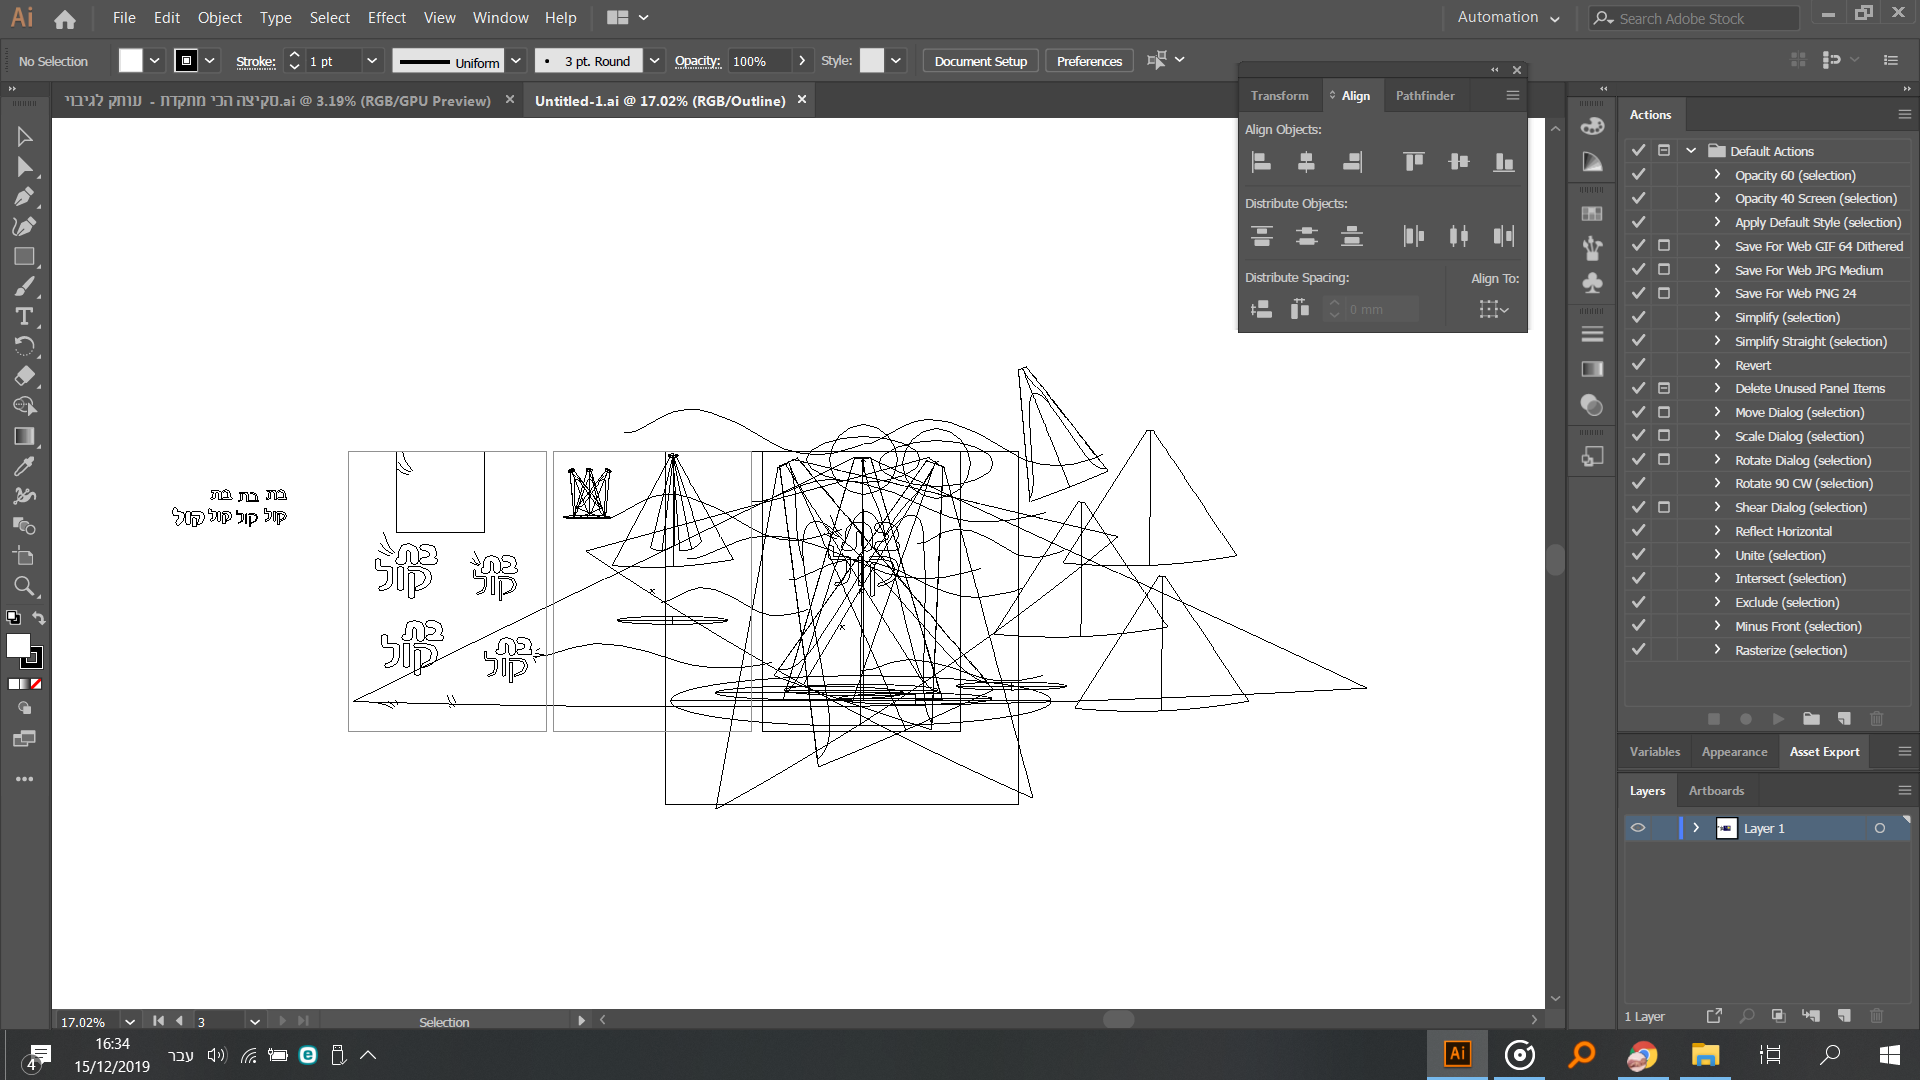
Task: Click the Fill color swatch in toolbar
Action: click(18, 646)
